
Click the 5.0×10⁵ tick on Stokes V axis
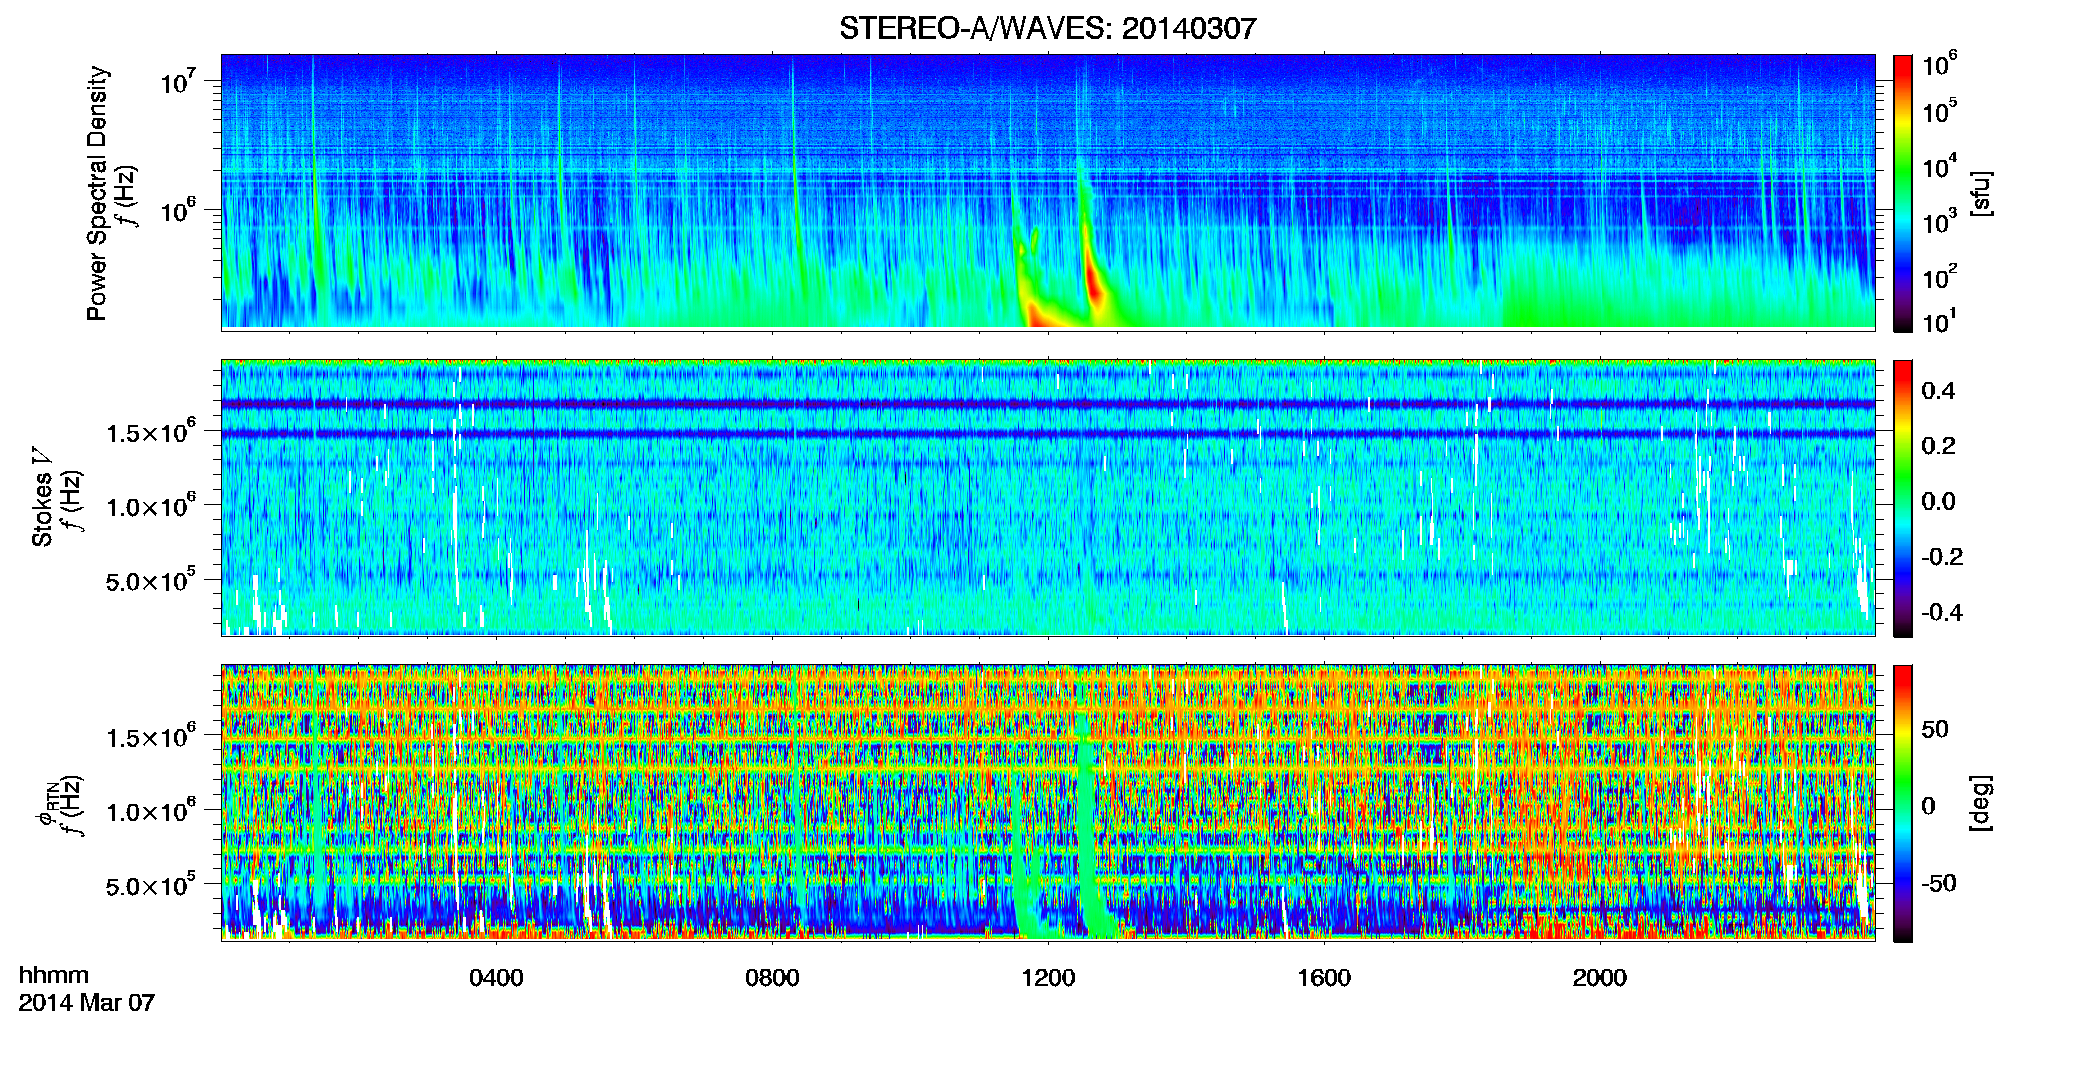click(150, 580)
